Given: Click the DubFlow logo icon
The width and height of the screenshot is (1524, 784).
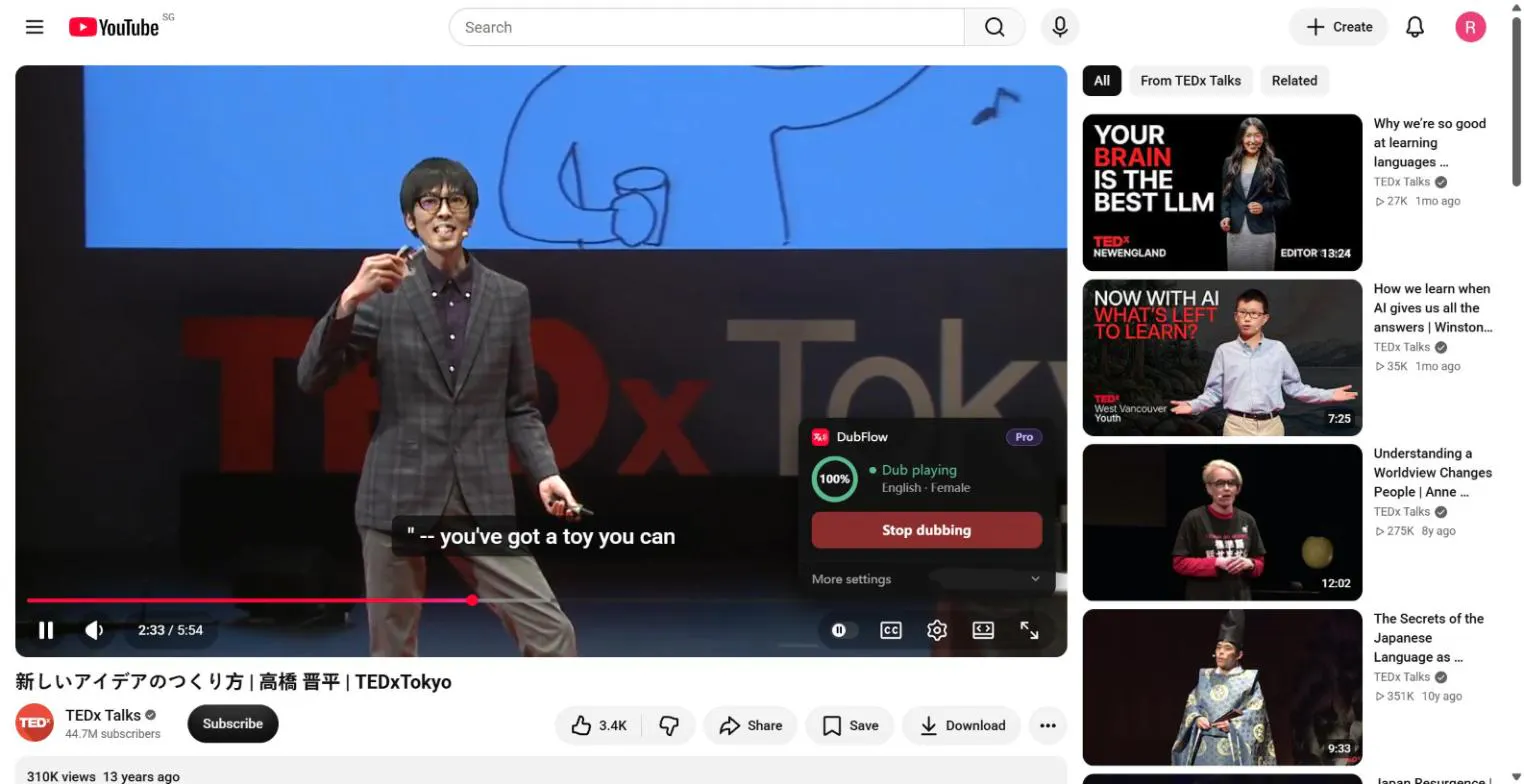Looking at the screenshot, I should [820, 437].
